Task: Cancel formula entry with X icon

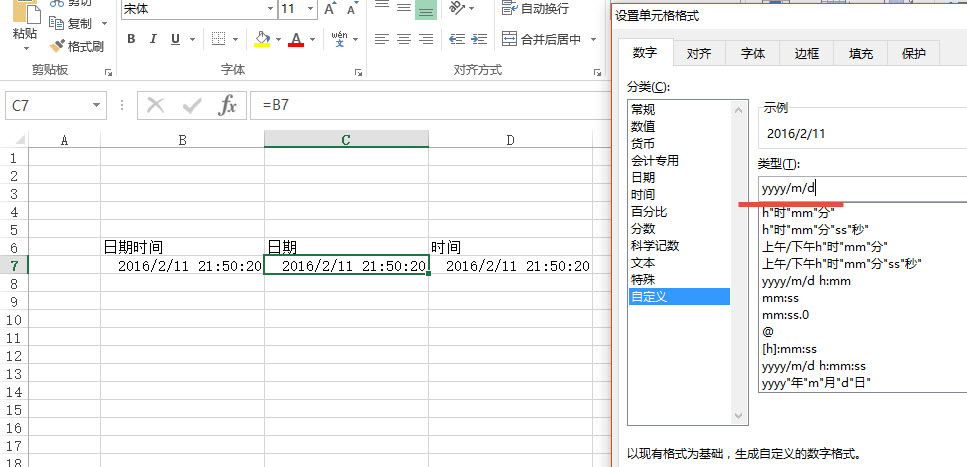Action: point(155,106)
